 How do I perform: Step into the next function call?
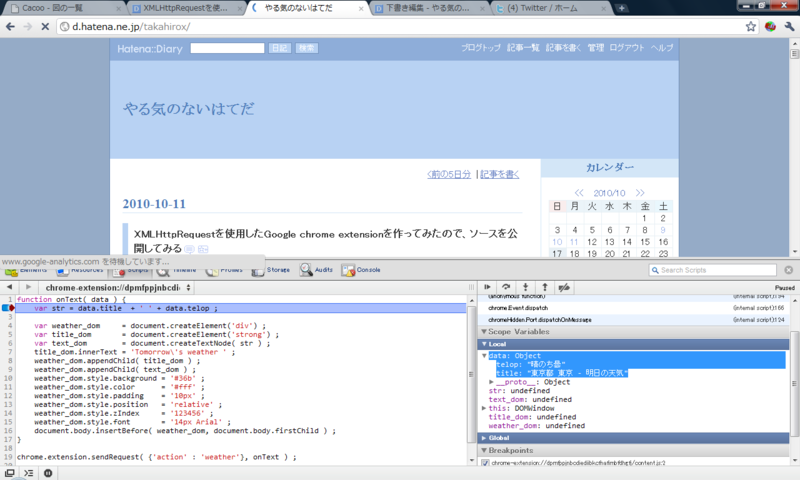pyautogui.click(x=525, y=287)
